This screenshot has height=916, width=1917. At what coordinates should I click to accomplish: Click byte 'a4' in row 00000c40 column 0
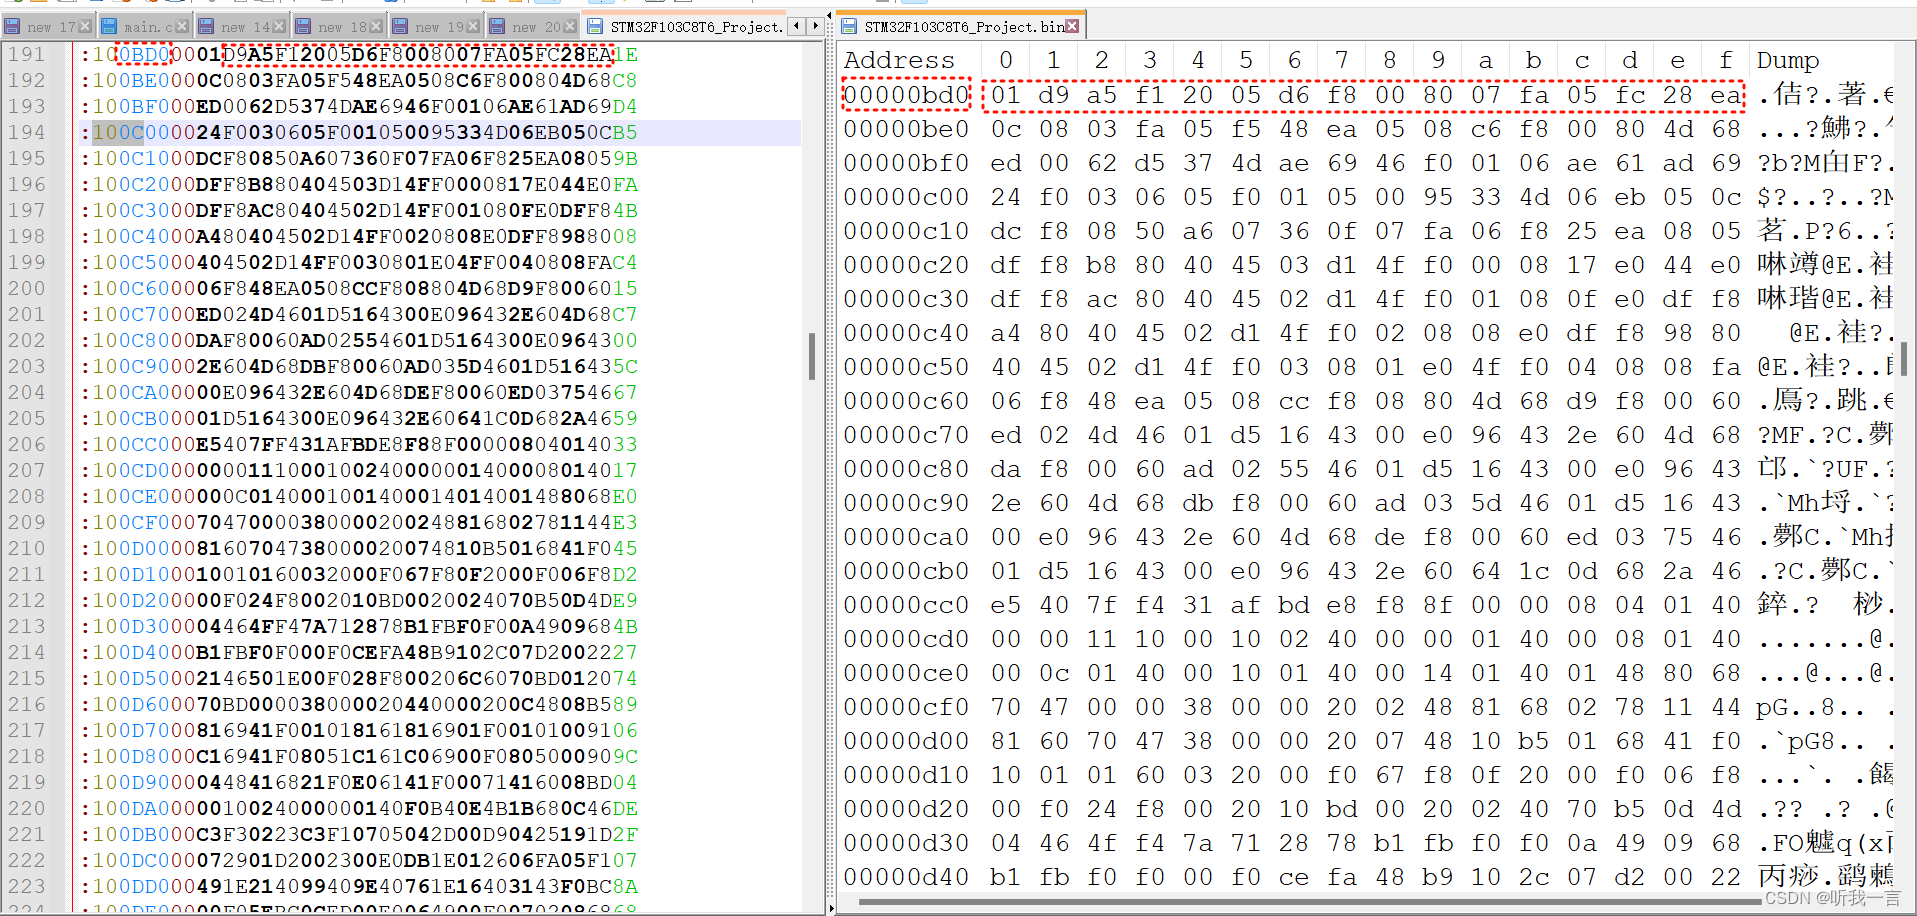1006,333
